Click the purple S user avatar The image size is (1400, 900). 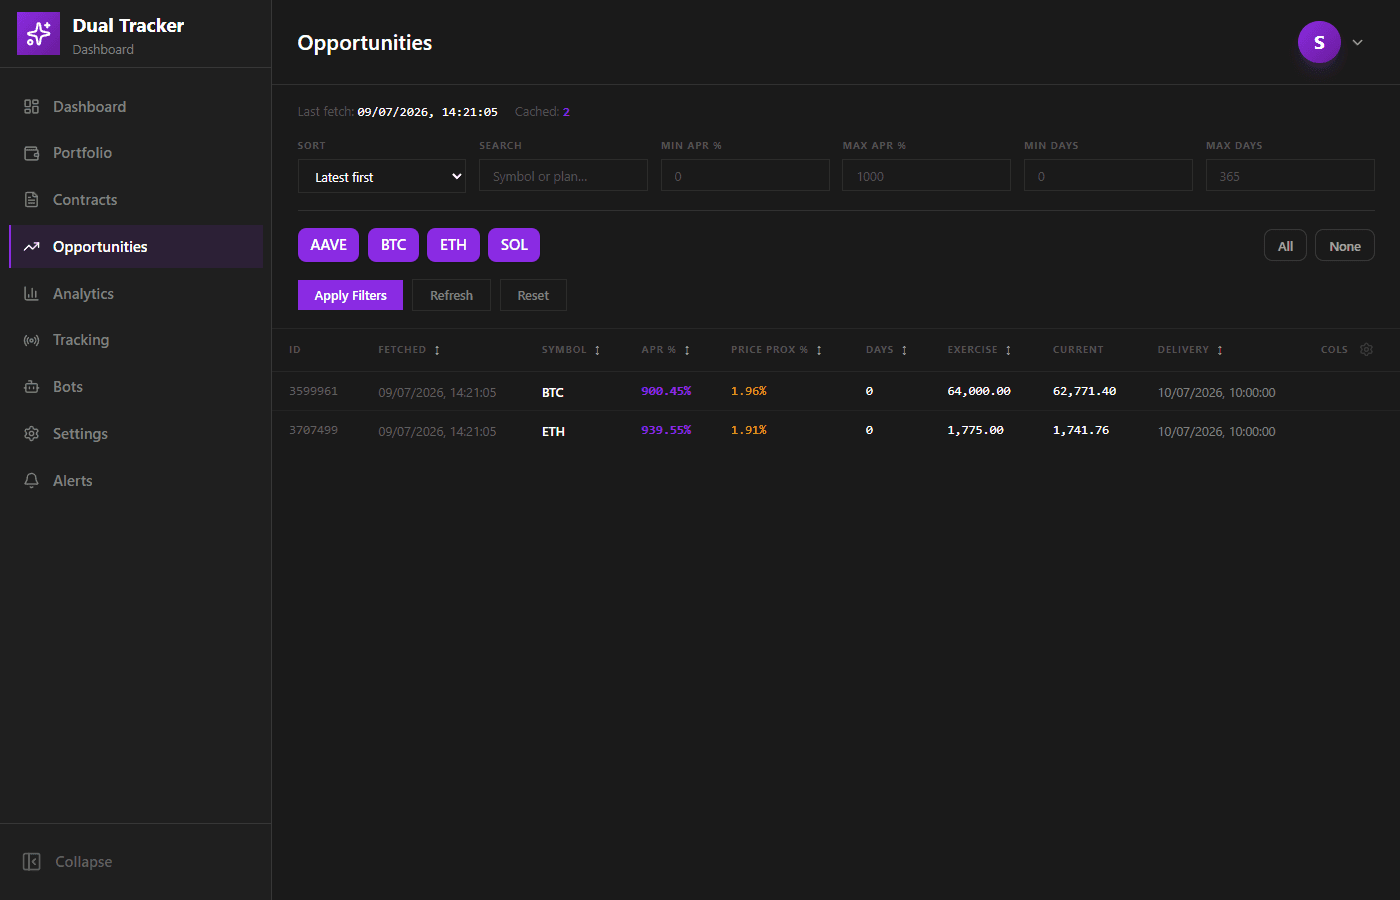click(x=1319, y=42)
